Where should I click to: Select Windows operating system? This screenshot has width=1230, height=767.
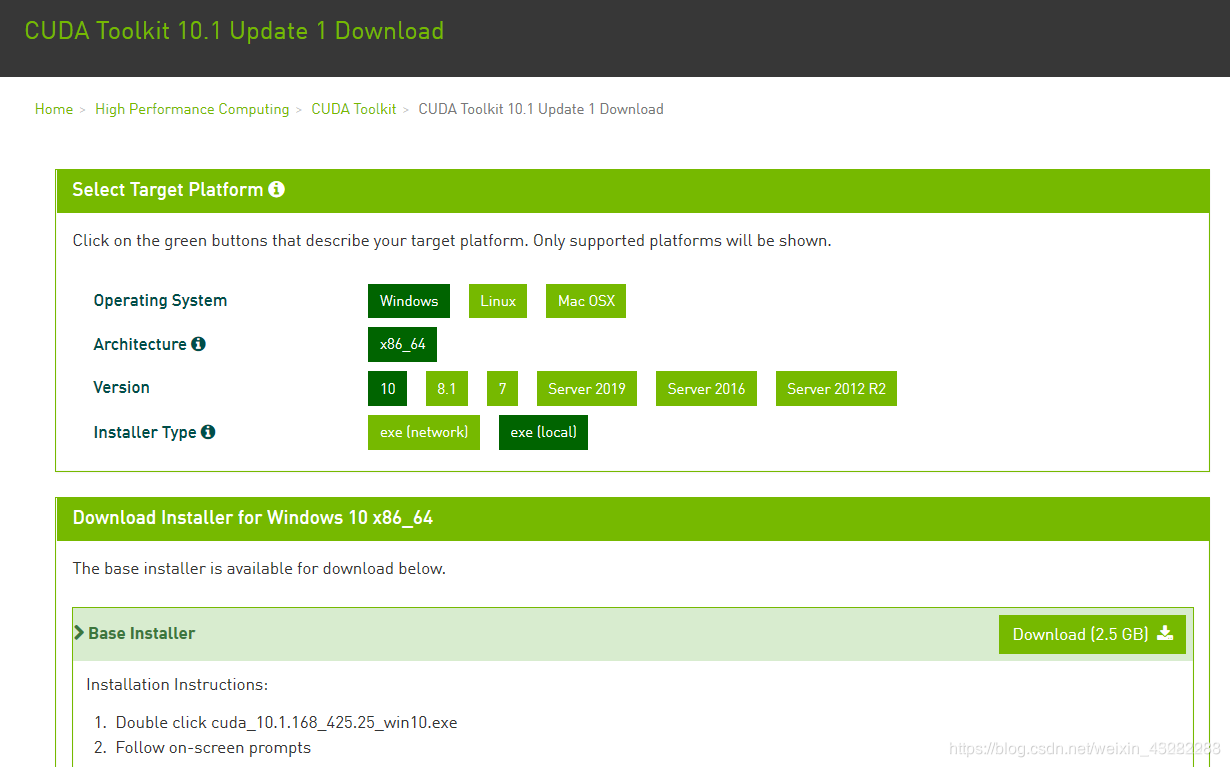(409, 301)
